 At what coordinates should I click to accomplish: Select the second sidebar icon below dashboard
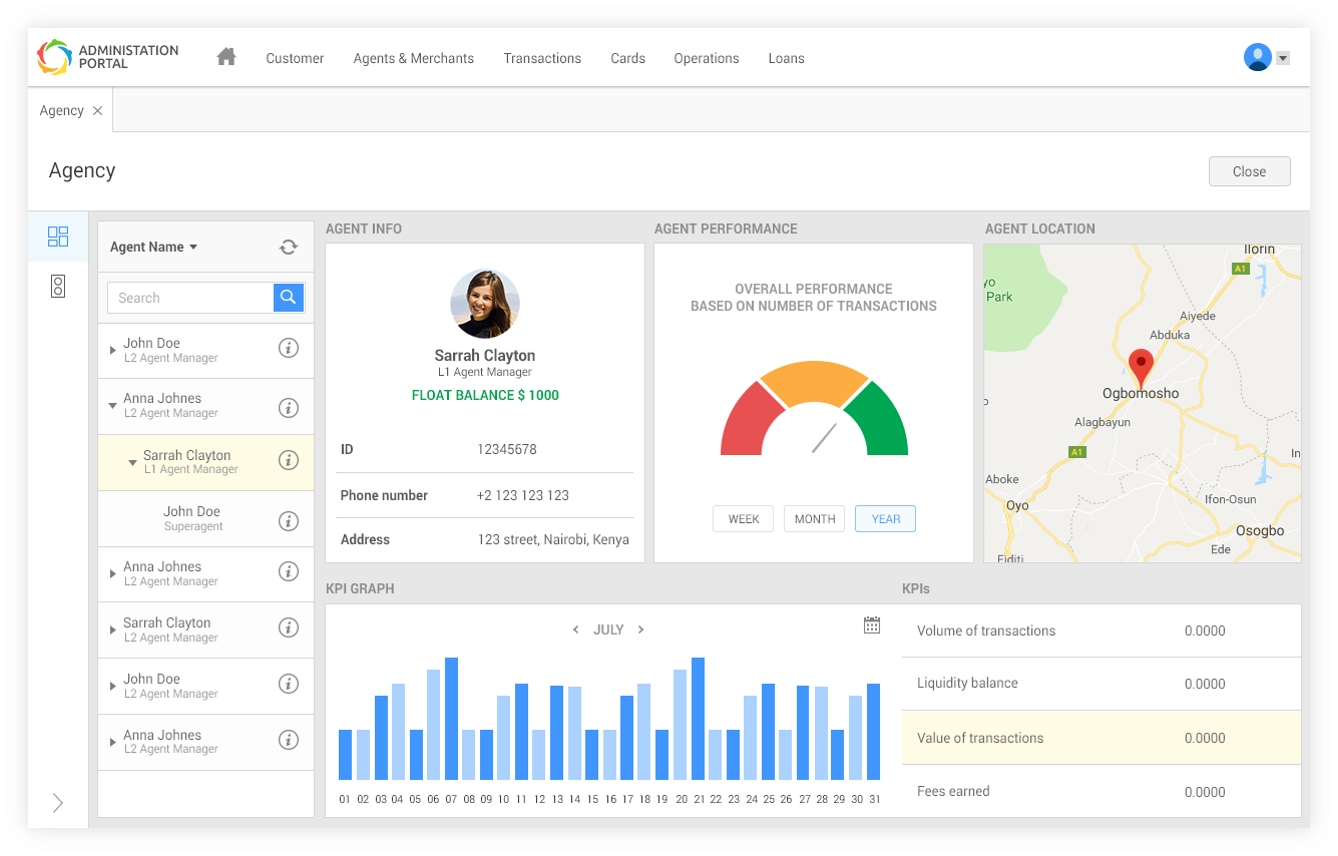pyautogui.click(x=58, y=287)
